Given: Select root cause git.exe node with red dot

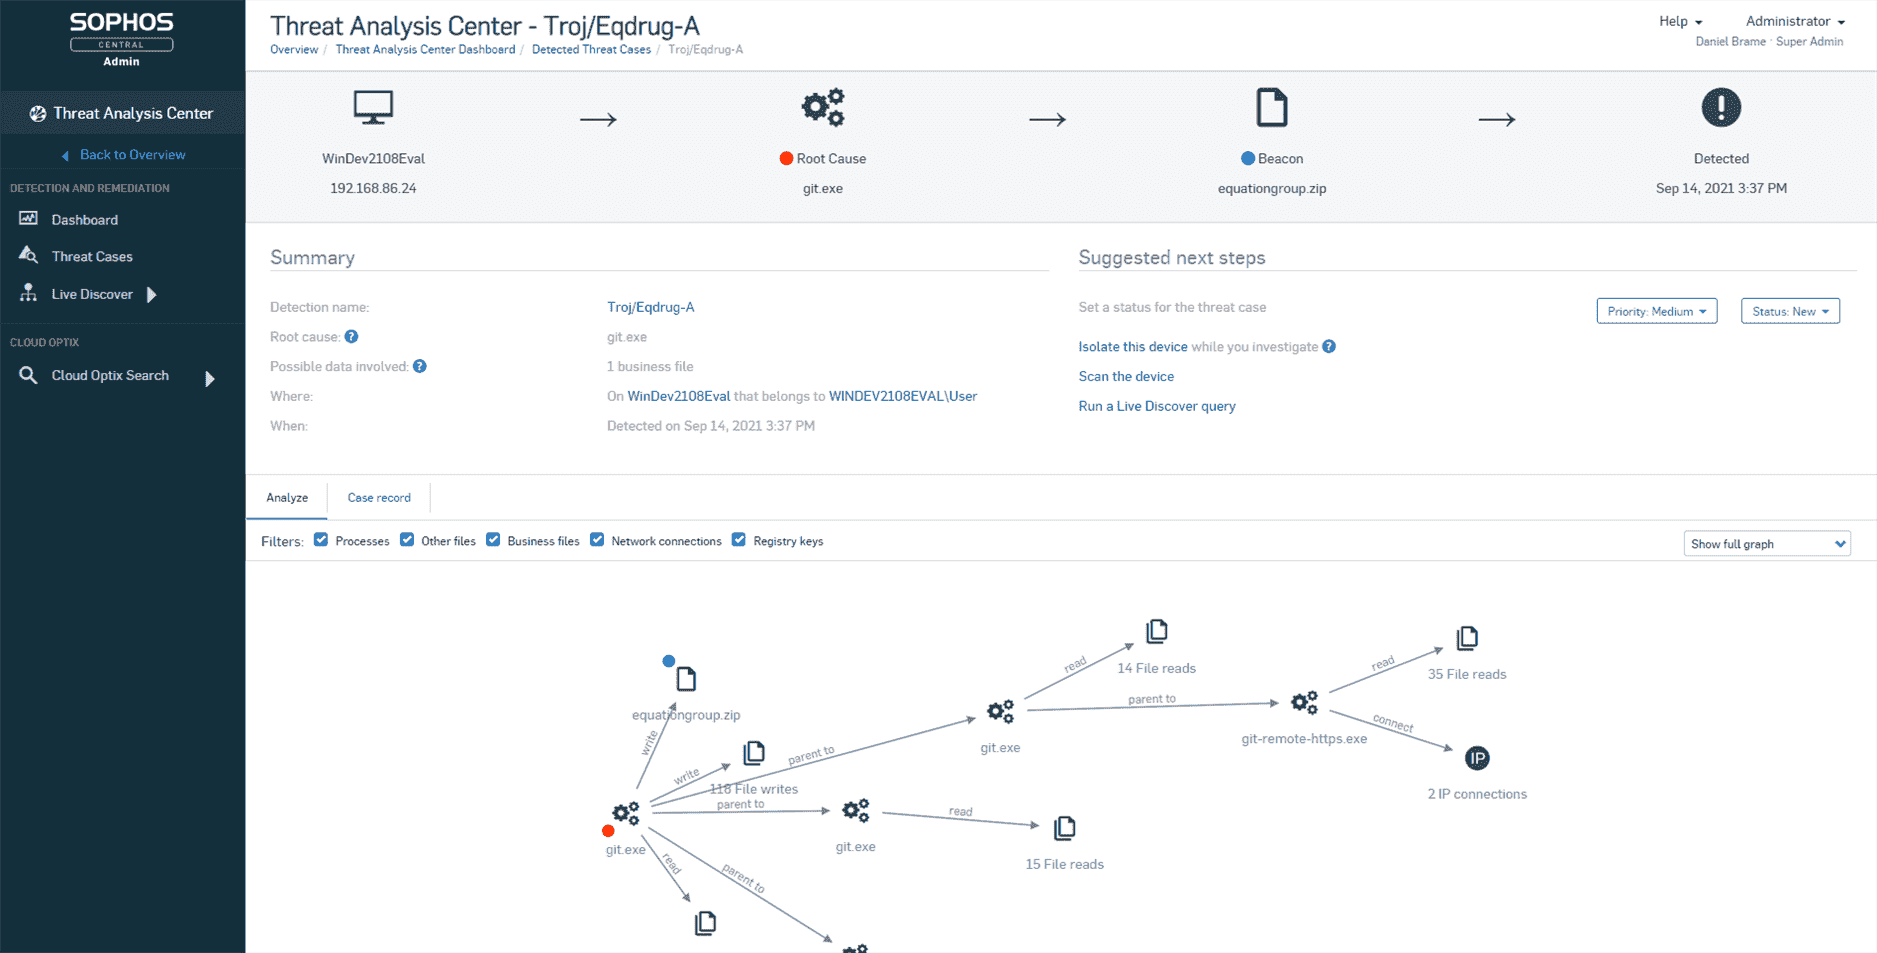Looking at the screenshot, I should click(626, 814).
